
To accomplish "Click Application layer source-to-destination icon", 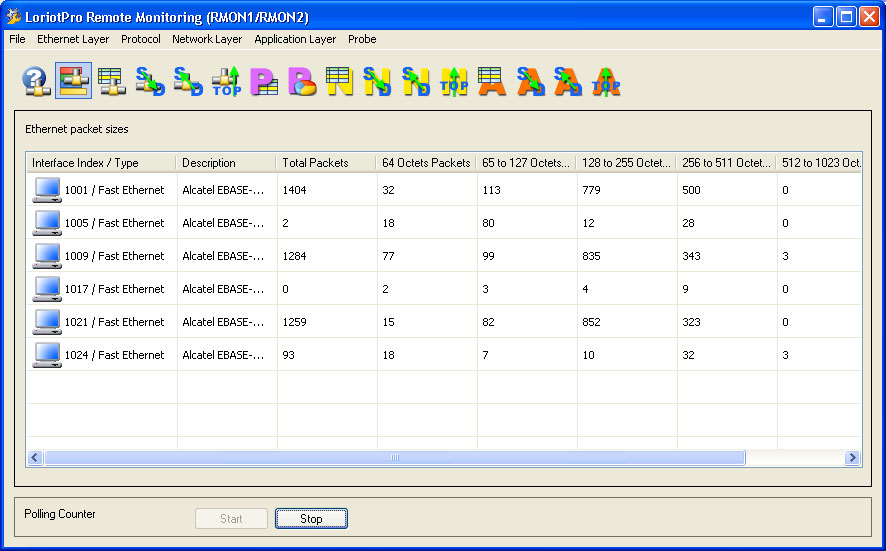I will (530, 81).
